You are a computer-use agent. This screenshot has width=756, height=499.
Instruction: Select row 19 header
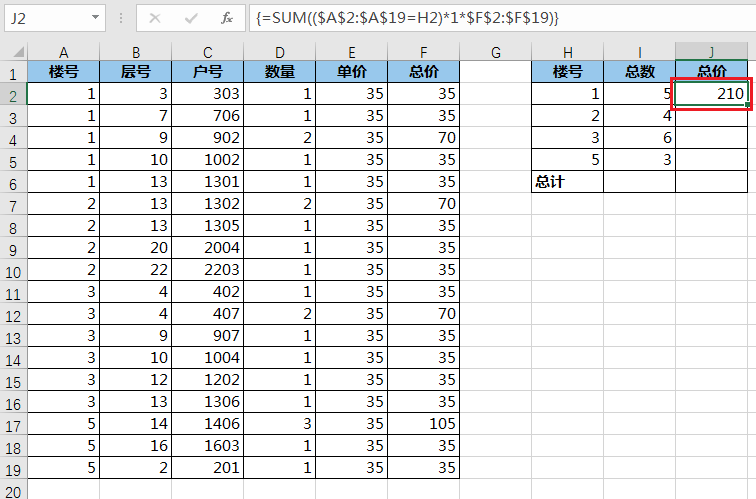(x=14, y=468)
